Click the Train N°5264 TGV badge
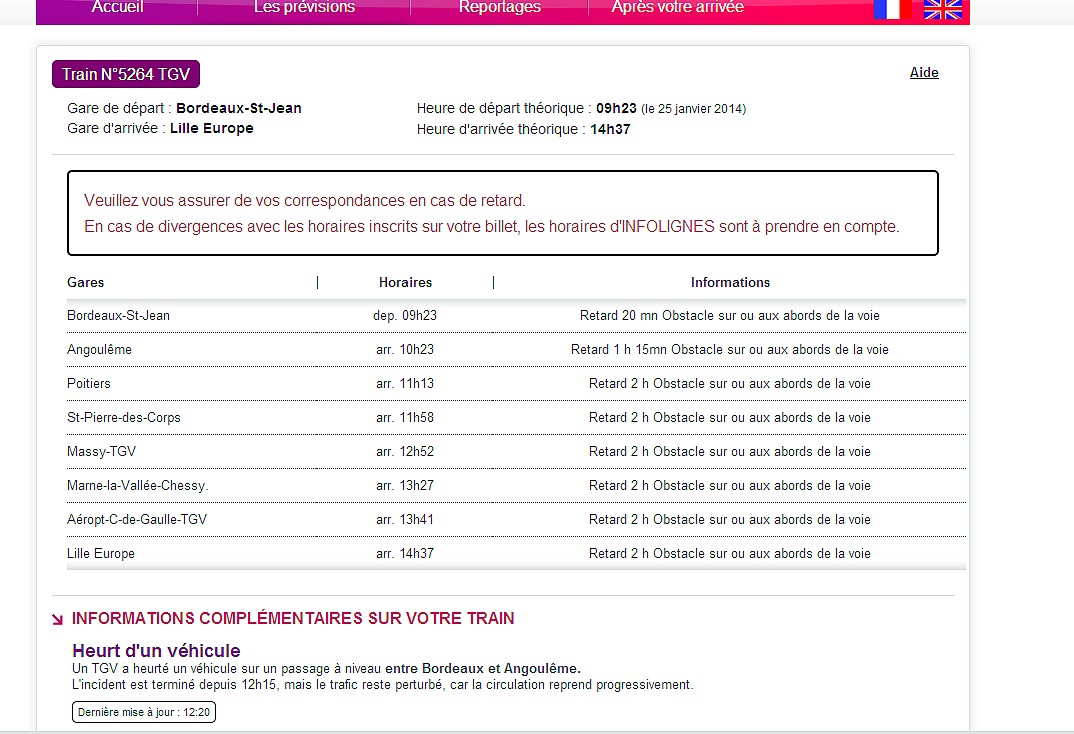Viewport: 1074px width, 734px height. (126, 75)
